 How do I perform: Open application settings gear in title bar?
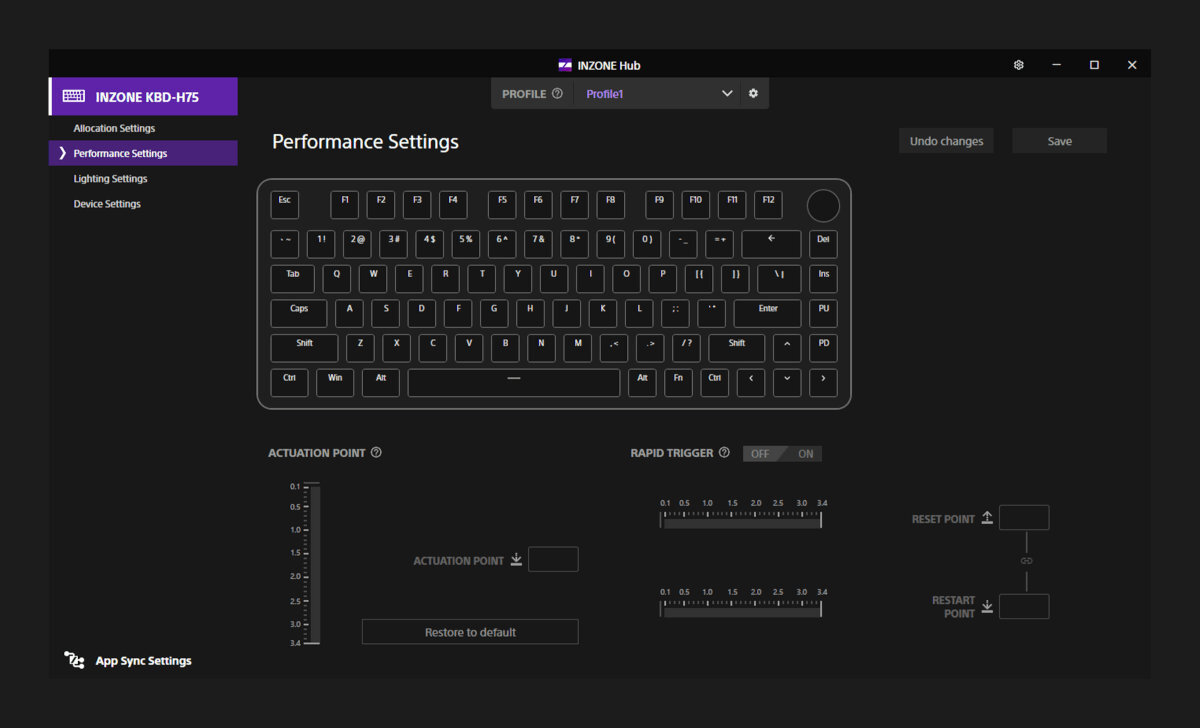[1018, 64]
